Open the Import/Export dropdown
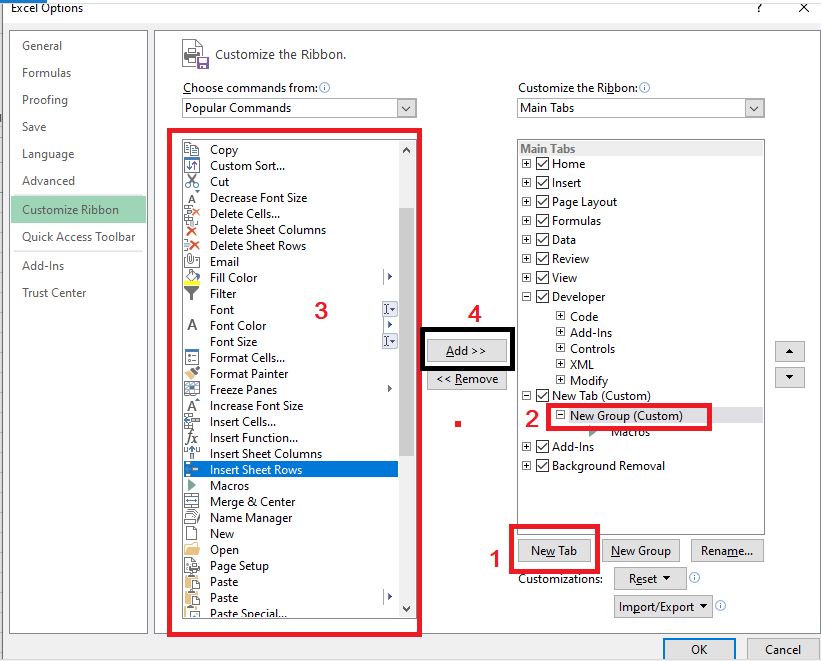 (x=663, y=607)
